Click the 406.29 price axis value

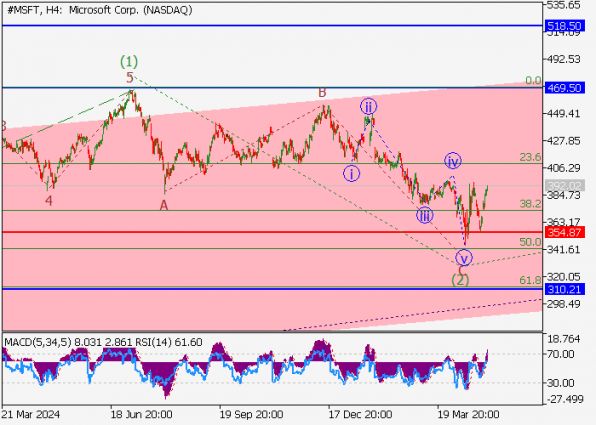(563, 168)
